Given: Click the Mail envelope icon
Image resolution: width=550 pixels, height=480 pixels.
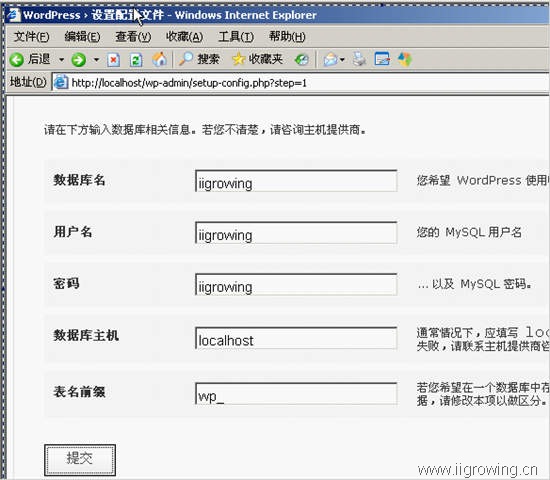Looking at the screenshot, I should pos(330,60).
